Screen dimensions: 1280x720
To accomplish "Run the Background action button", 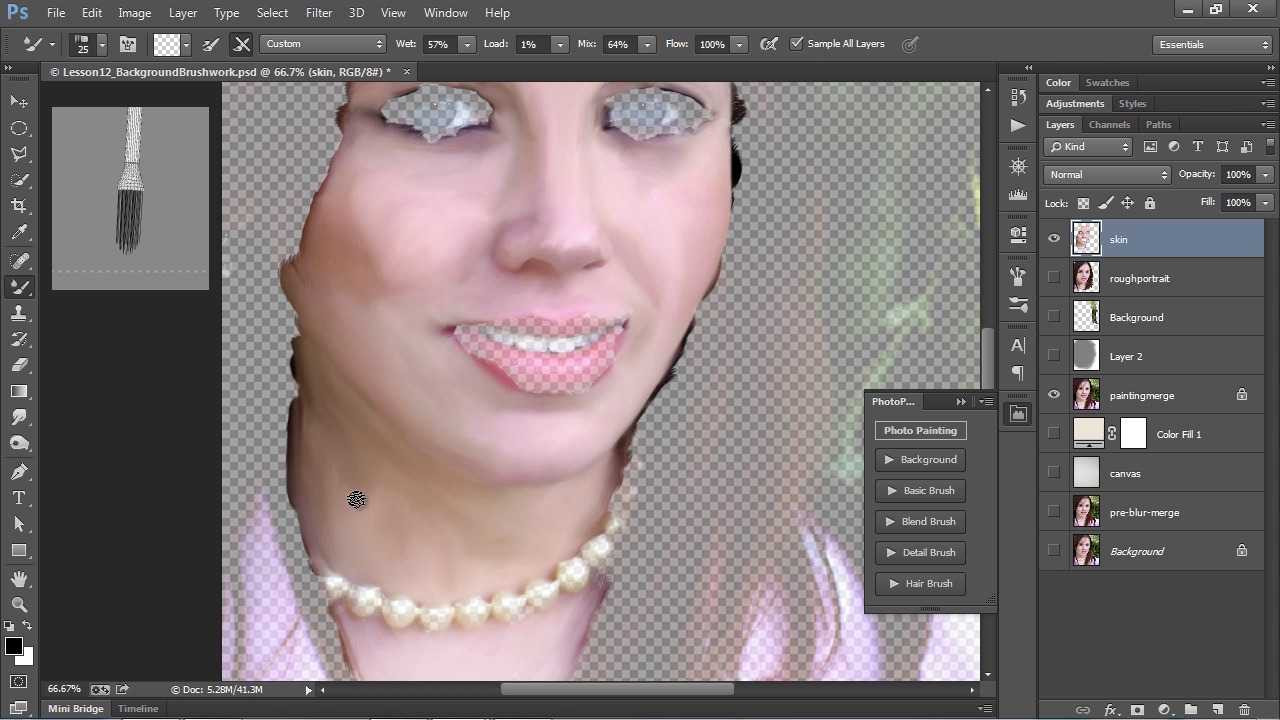I will click(920, 460).
